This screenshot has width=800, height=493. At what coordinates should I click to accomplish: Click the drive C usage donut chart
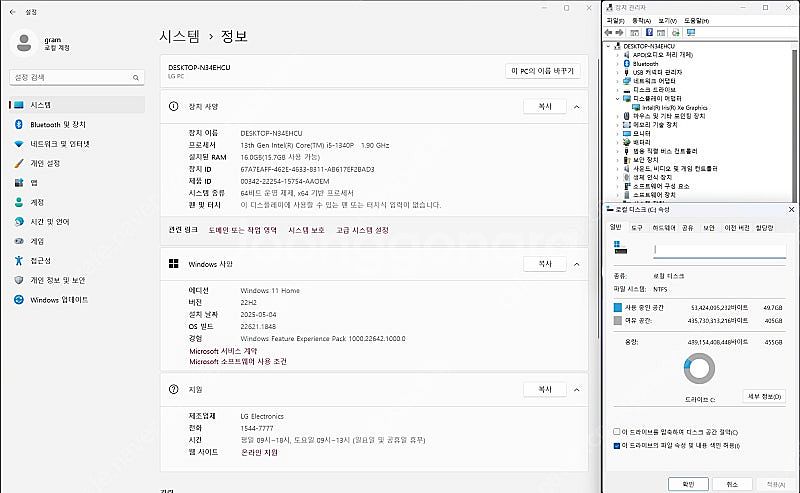tap(699, 369)
